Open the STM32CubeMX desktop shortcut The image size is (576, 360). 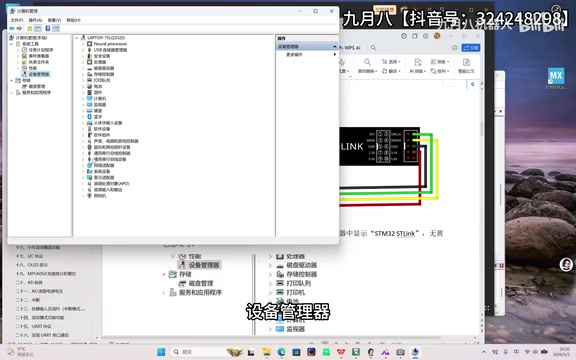(x=555, y=79)
